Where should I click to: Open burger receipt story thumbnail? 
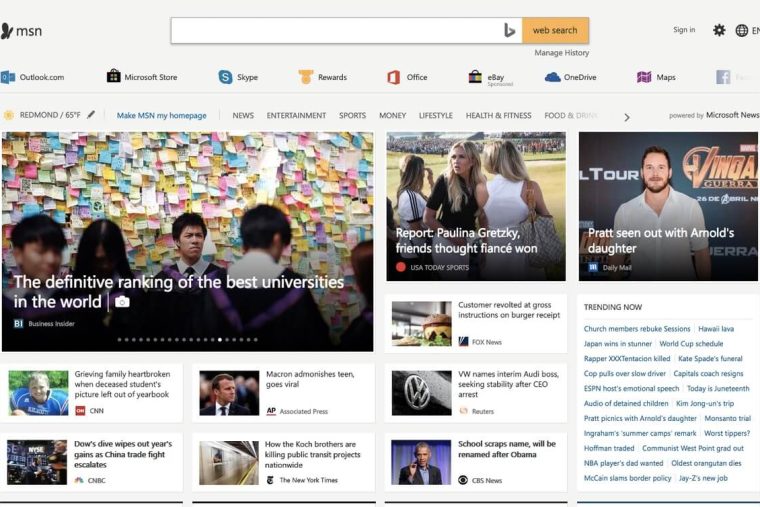point(421,323)
